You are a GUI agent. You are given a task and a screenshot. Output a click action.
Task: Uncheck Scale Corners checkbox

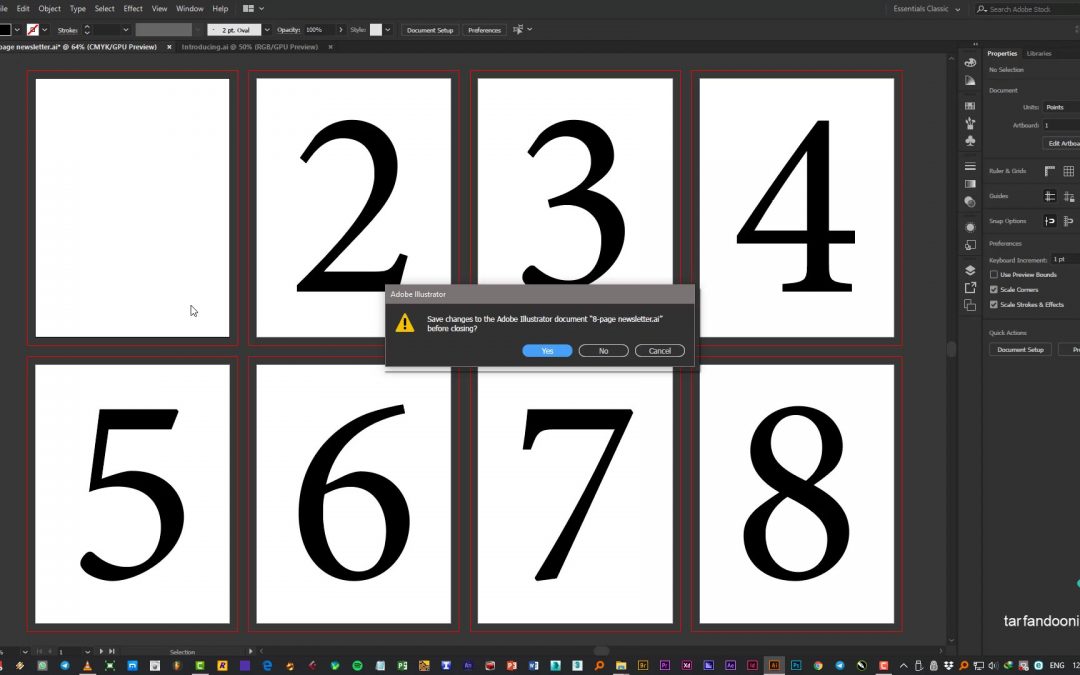[993, 289]
